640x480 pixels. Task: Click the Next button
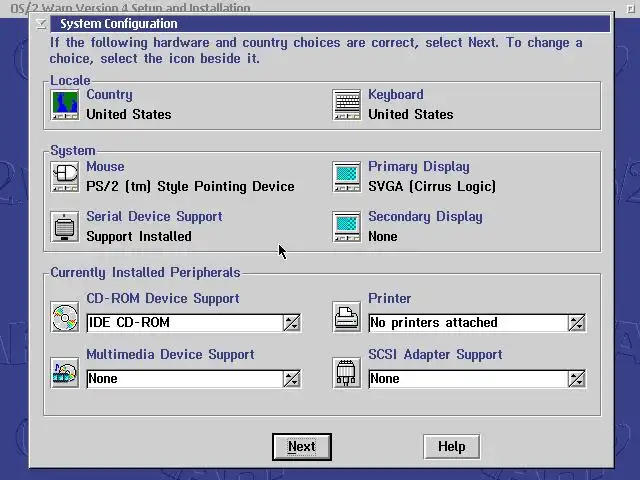[x=302, y=447]
